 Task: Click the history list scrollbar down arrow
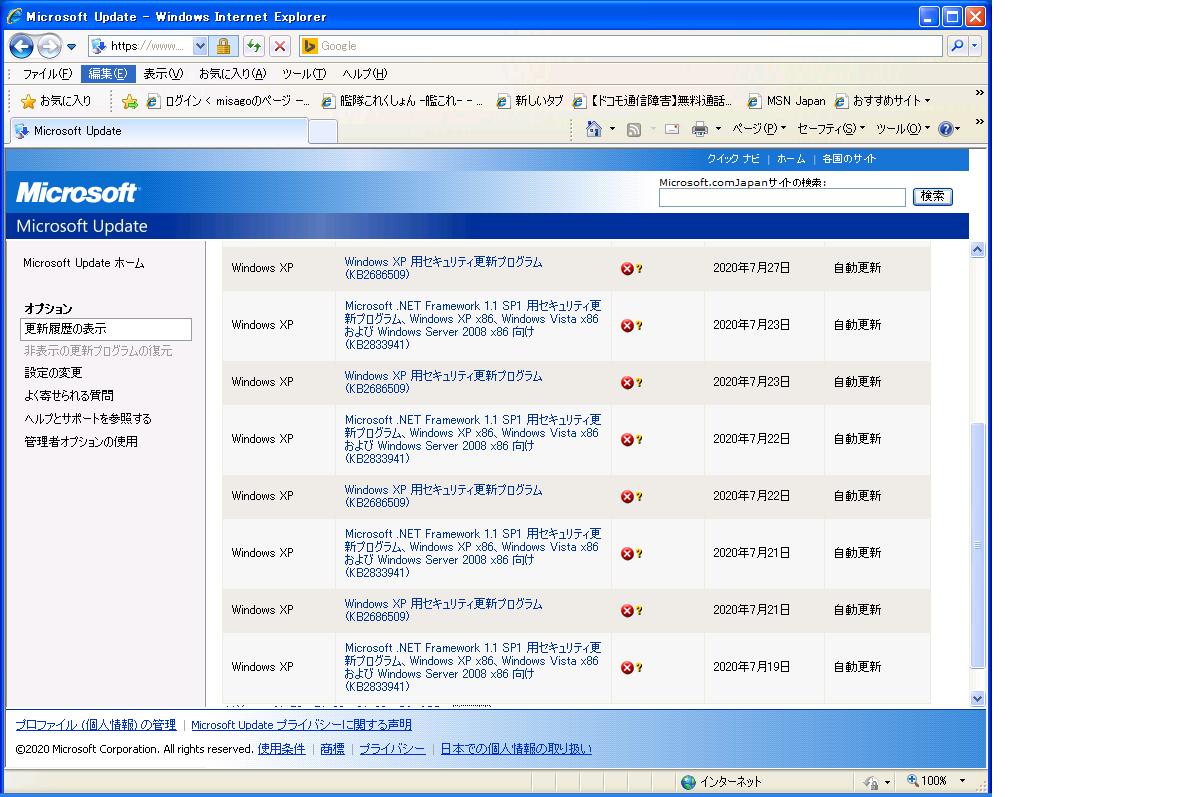[x=978, y=699]
